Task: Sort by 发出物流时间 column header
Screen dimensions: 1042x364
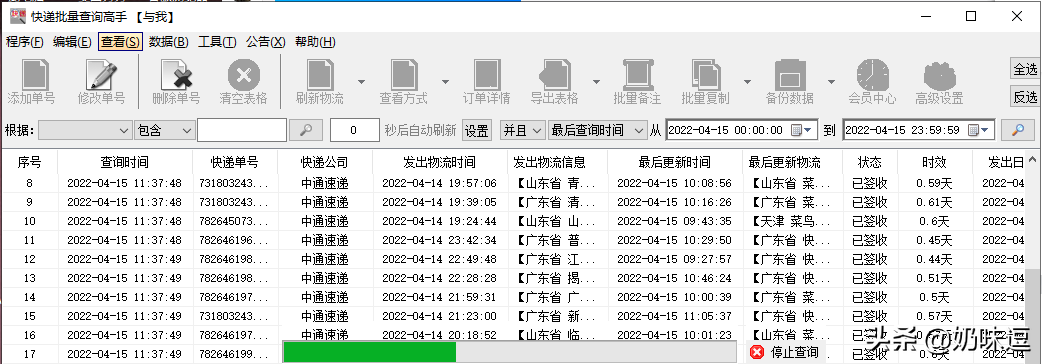Action: tap(439, 162)
